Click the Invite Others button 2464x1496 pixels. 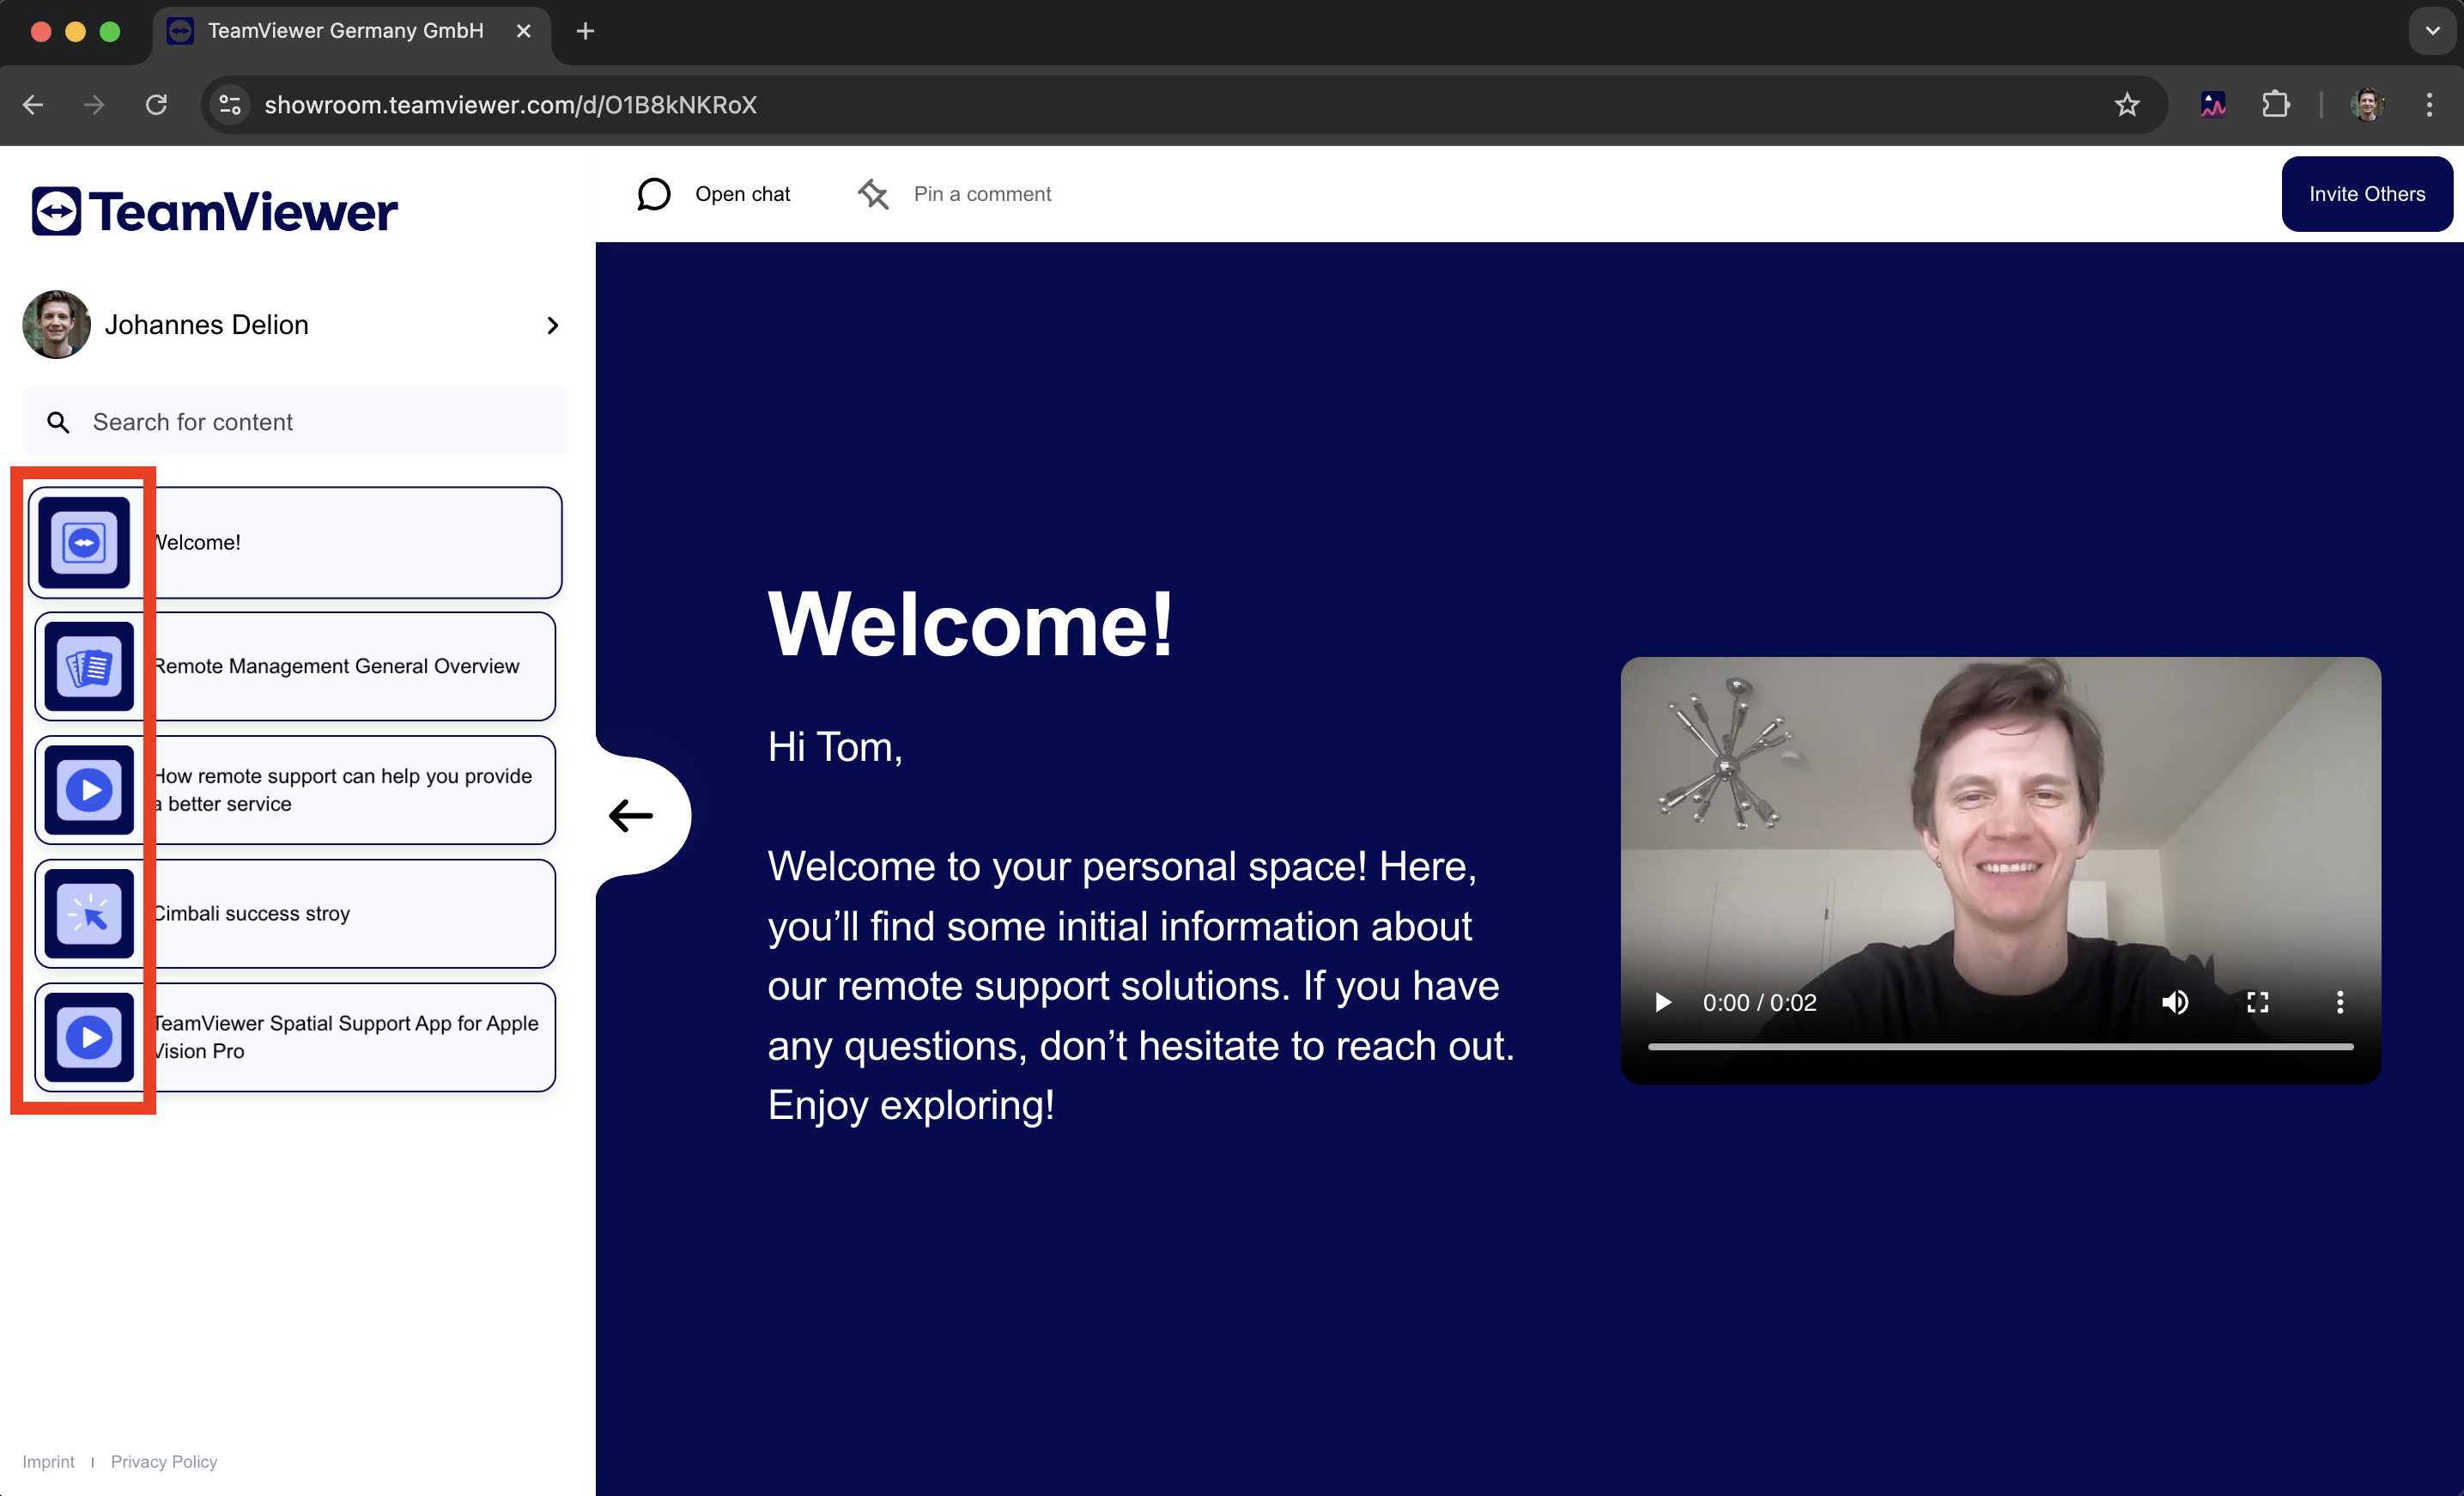pyautogui.click(x=2366, y=194)
